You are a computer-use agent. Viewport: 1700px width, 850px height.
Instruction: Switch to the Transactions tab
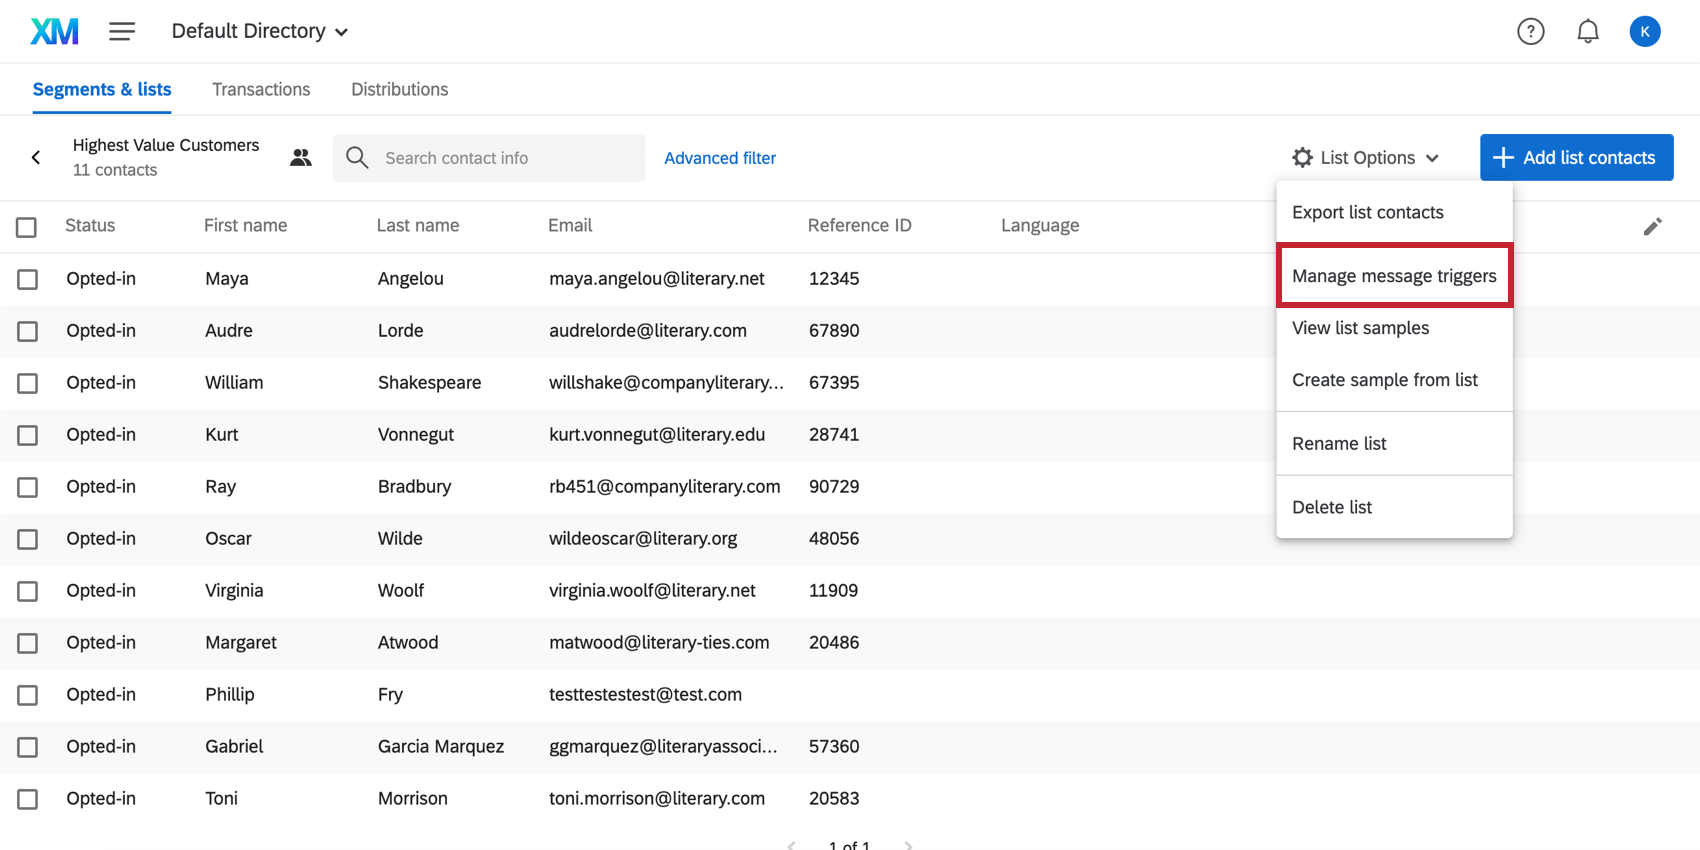261,90
